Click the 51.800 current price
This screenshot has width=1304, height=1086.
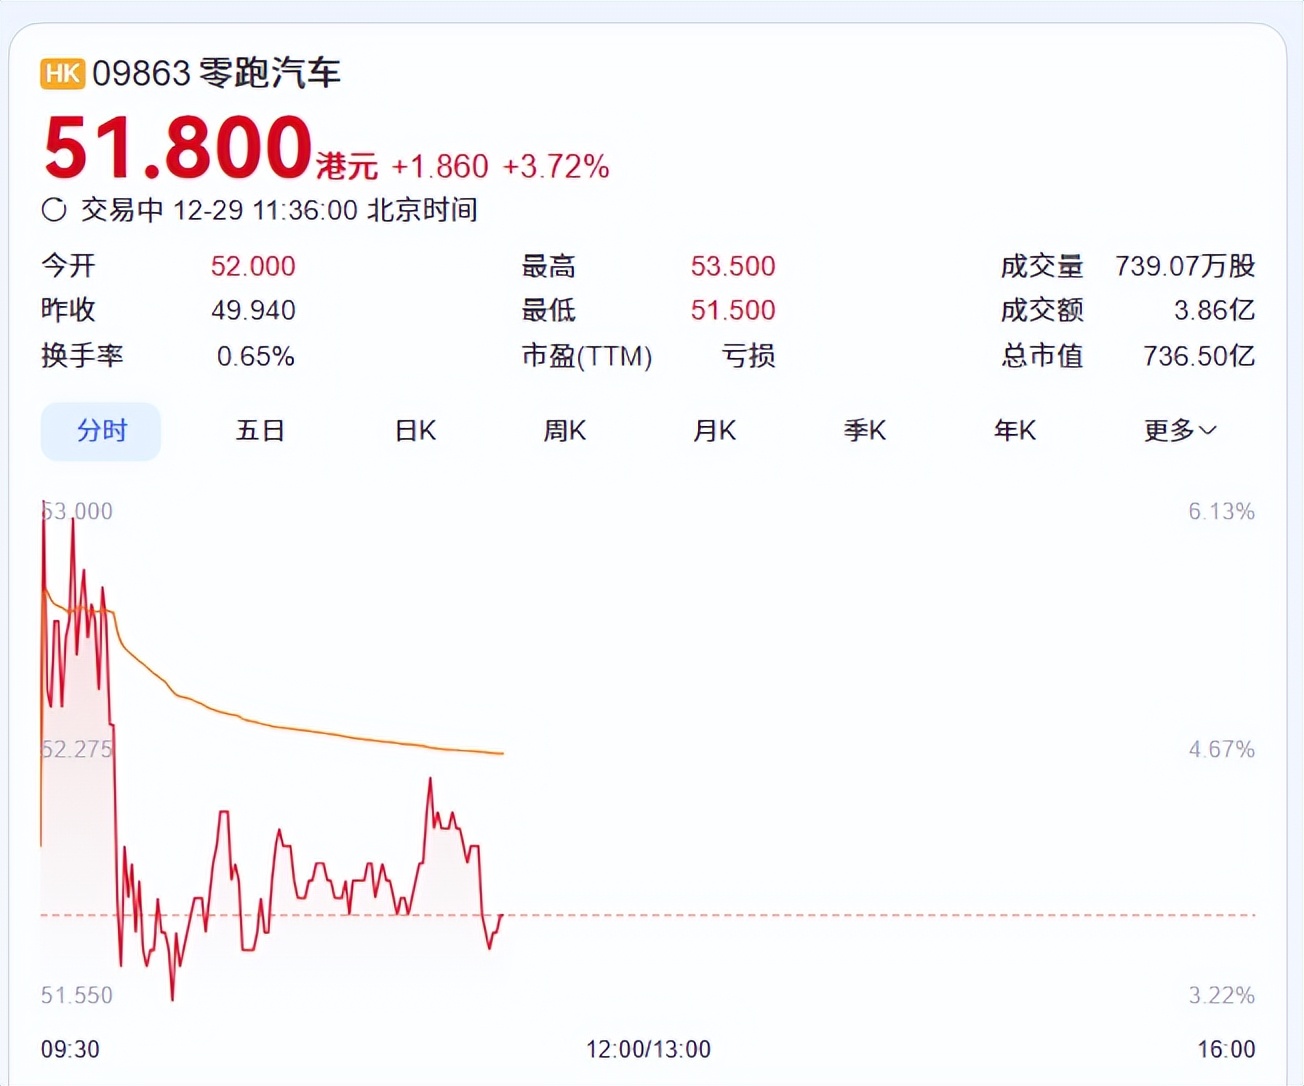[x=178, y=148]
